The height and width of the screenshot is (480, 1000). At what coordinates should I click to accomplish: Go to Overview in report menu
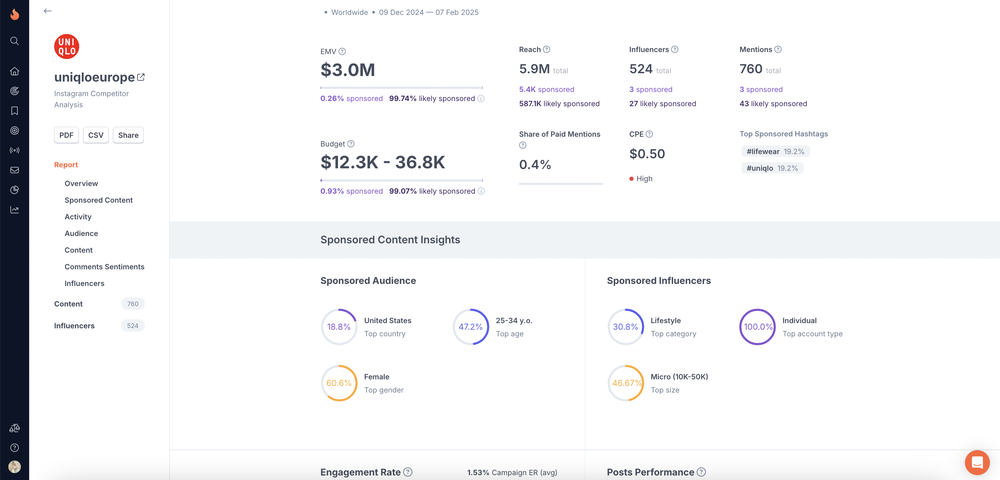coord(82,184)
